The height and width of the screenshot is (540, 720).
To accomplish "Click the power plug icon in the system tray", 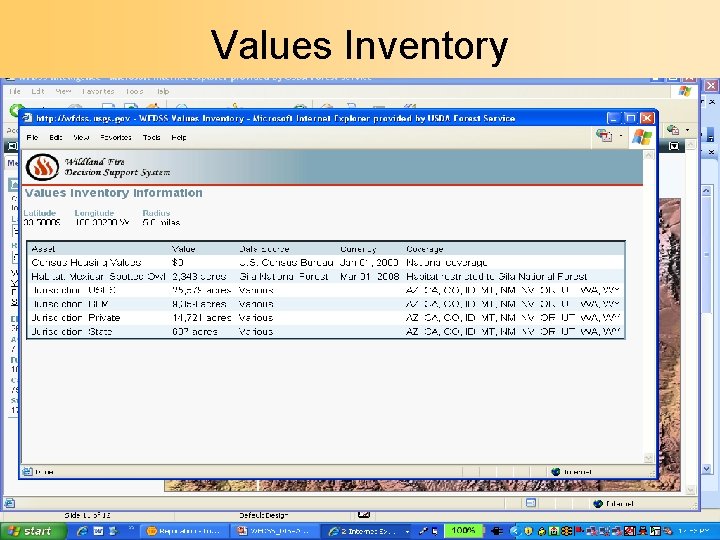I will [x=497, y=531].
